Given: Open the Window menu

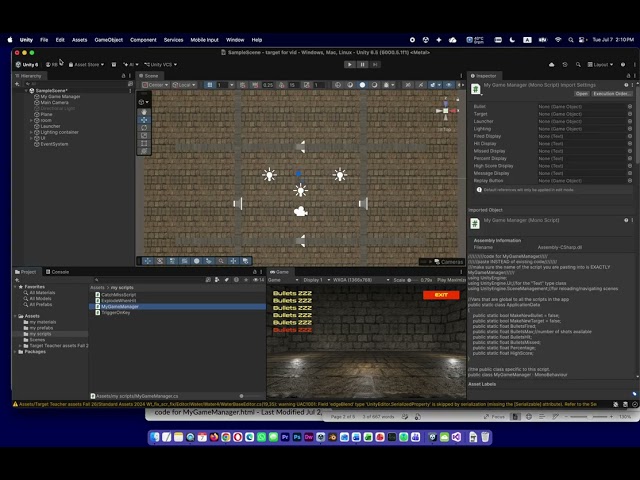Looking at the screenshot, I should pos(235,40).
